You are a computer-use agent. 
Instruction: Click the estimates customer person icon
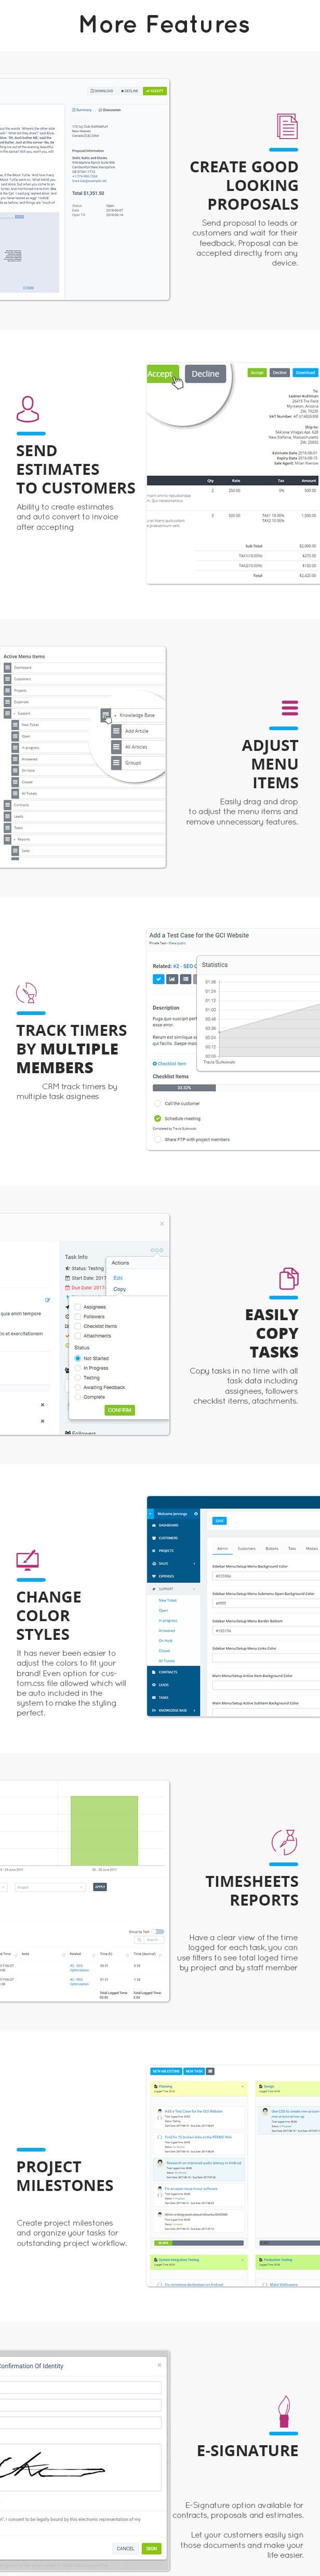point(28,409)
